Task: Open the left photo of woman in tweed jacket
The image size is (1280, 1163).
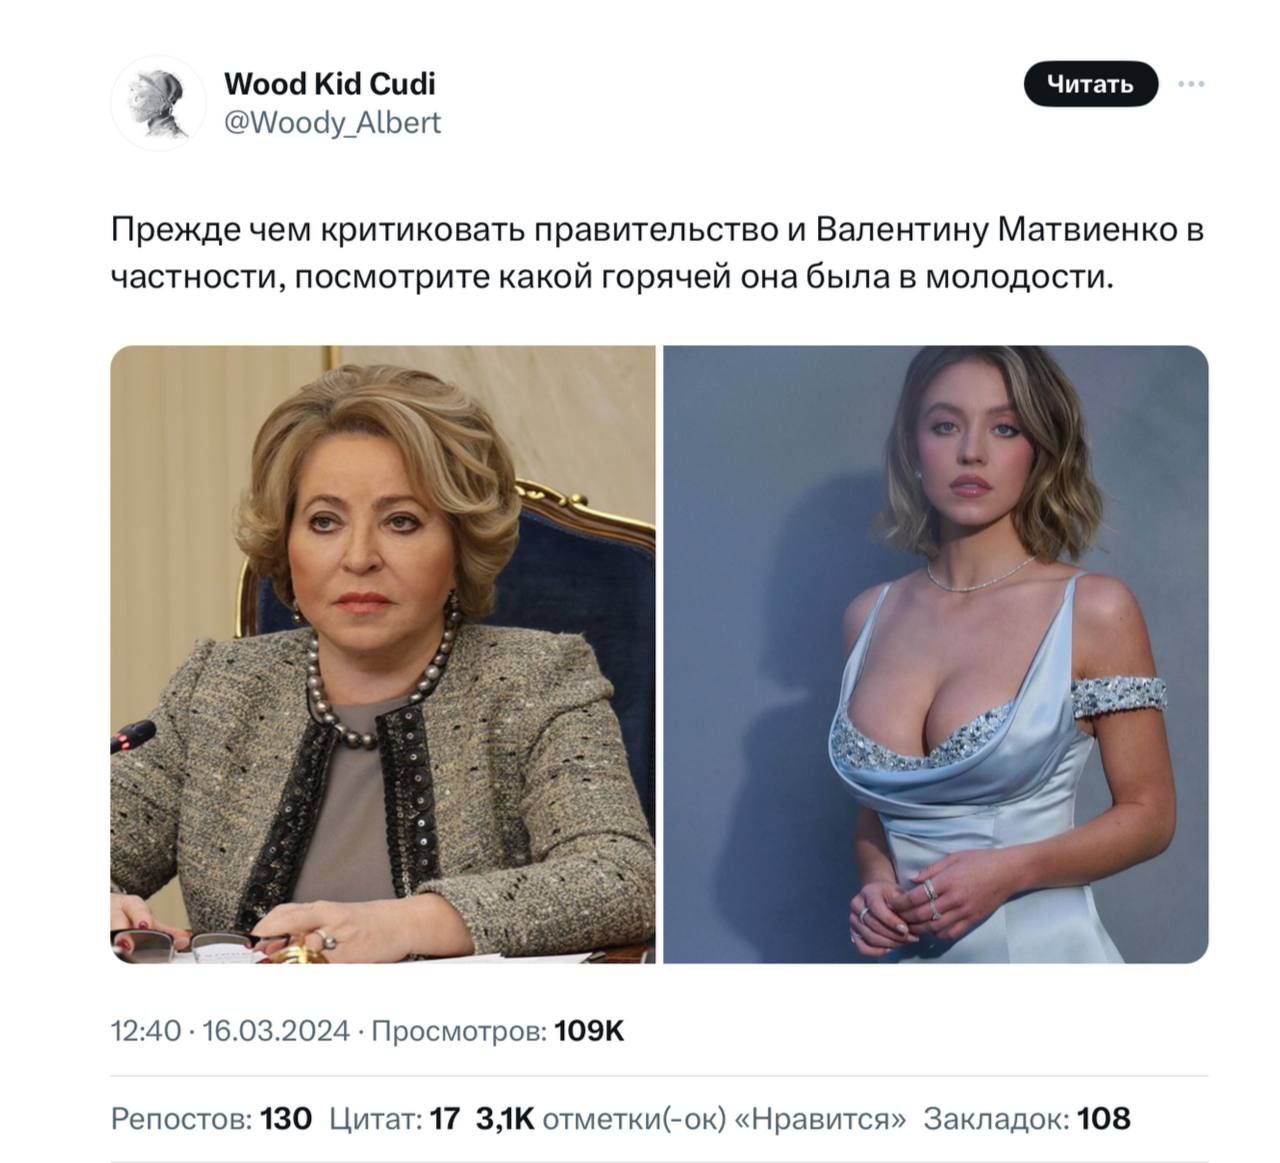Action: [x=383, y=654]
